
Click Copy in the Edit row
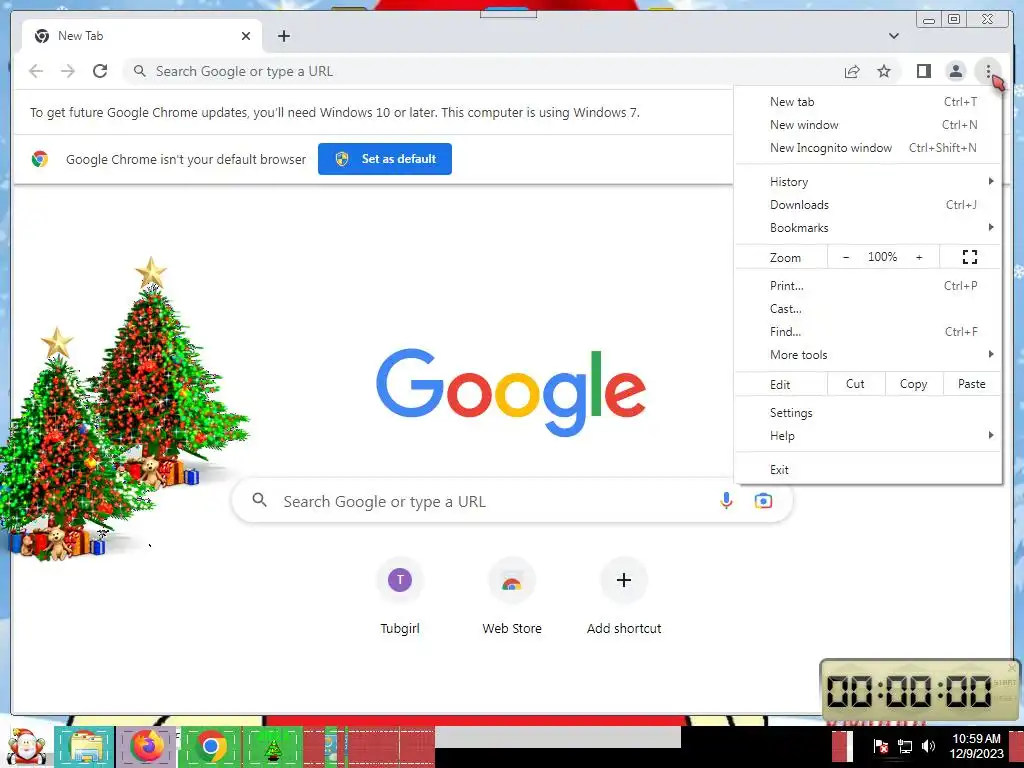tap(914, 384)
